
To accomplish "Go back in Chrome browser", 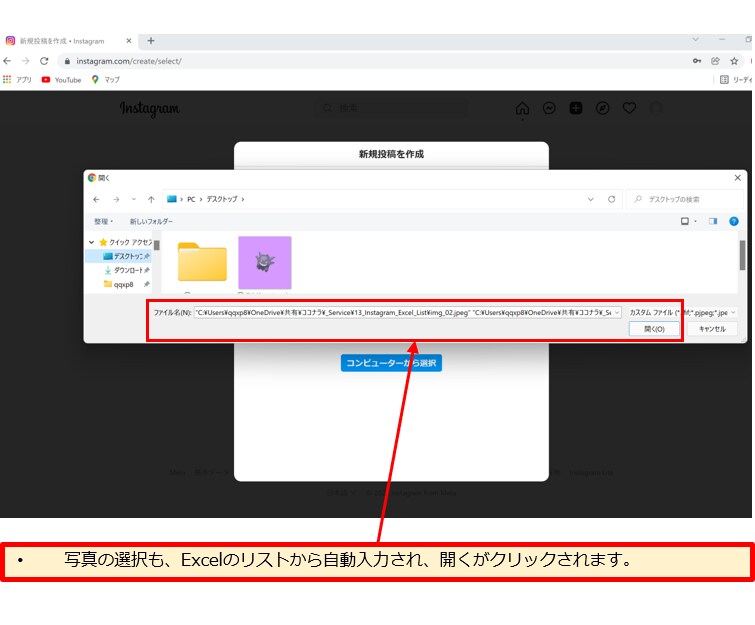I will click(7, 61).
